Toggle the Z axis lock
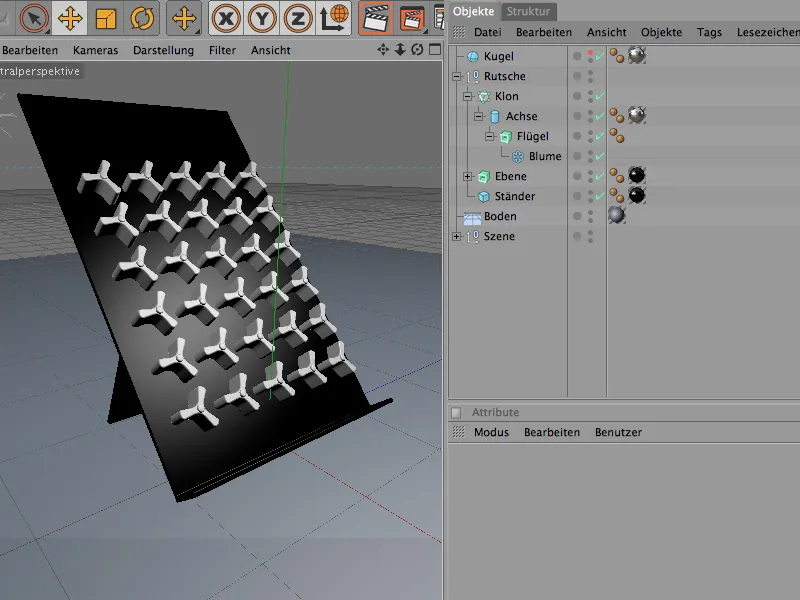Image resolution: width=800 pixels, height=600 pixels. click(298, 18)
